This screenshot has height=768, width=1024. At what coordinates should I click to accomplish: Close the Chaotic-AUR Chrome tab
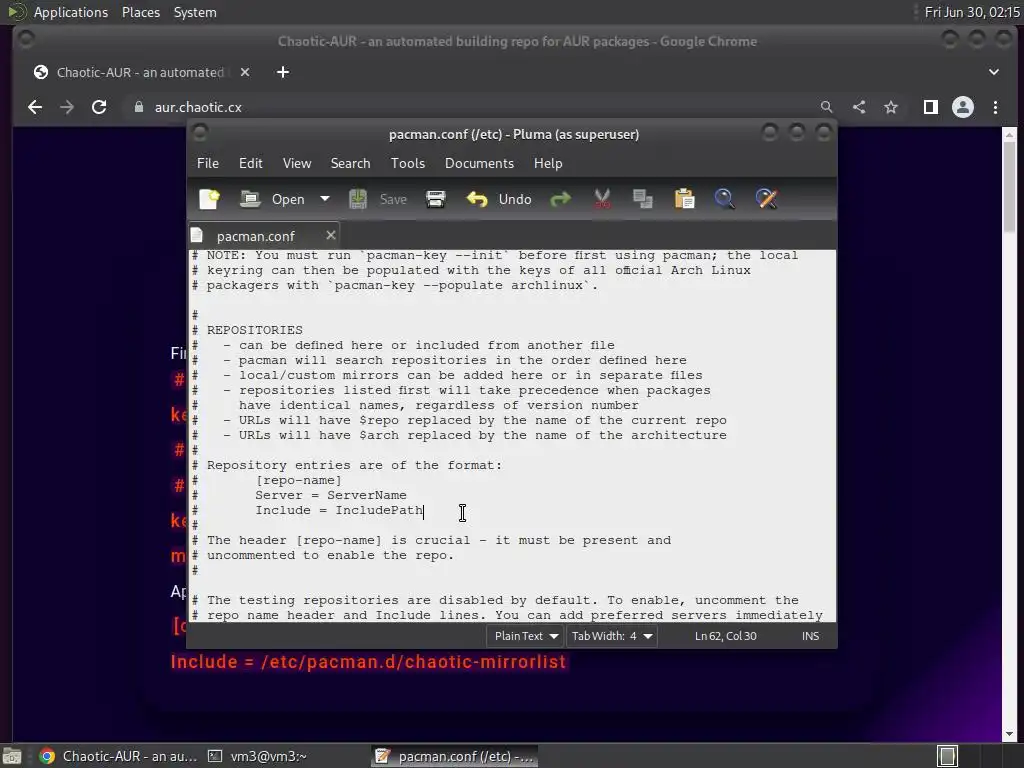pos(245,72)
